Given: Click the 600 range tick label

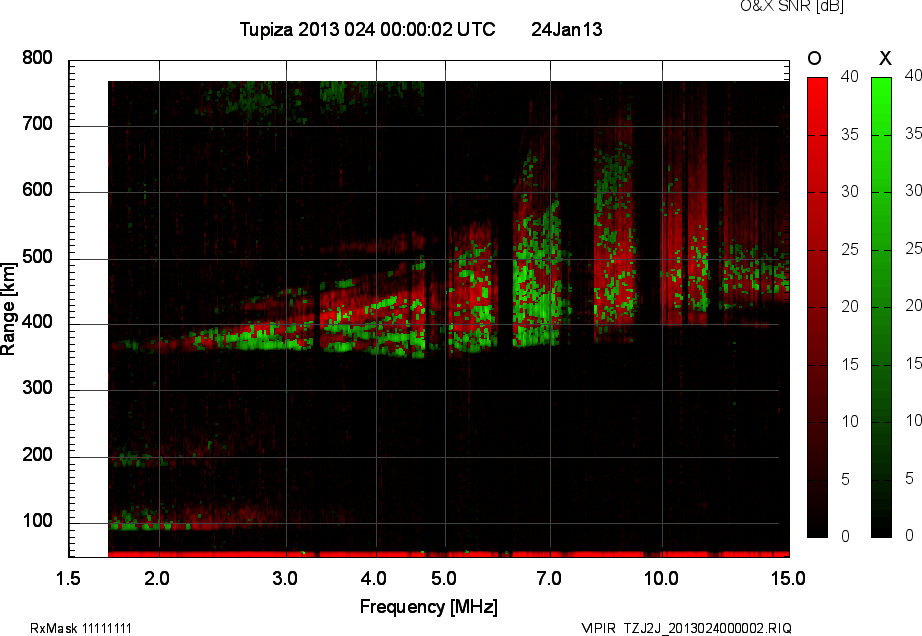Looking at the screenshot, I should (x=38, y=190).
